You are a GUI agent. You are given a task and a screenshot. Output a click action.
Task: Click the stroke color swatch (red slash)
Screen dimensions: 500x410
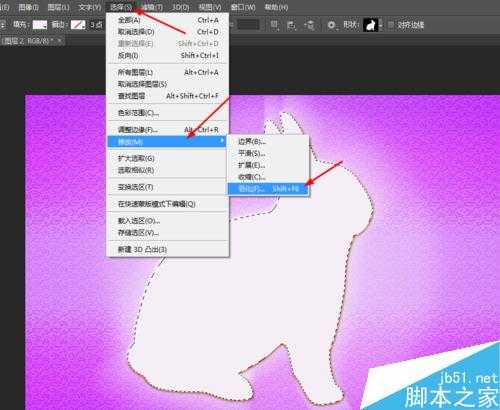pos(78,25)
